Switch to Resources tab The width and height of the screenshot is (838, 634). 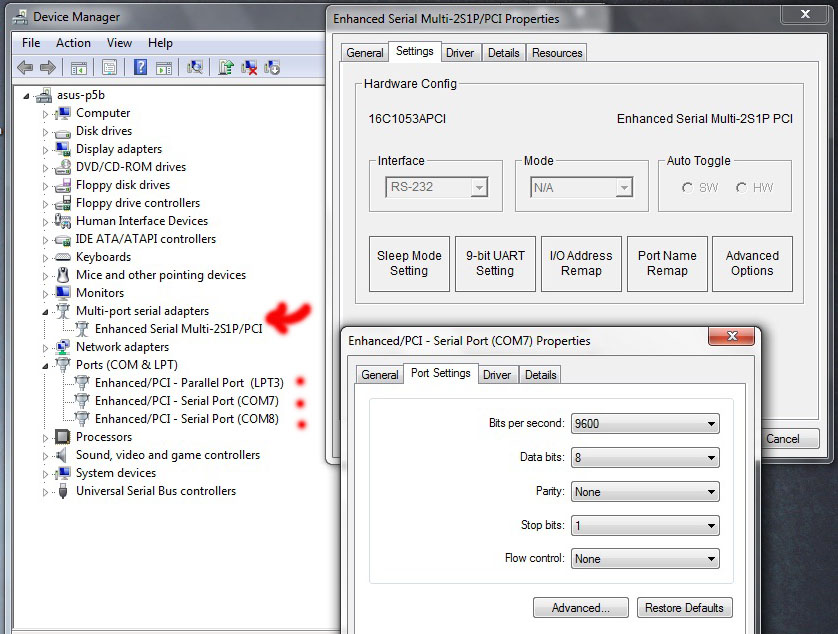coord(557,53)
